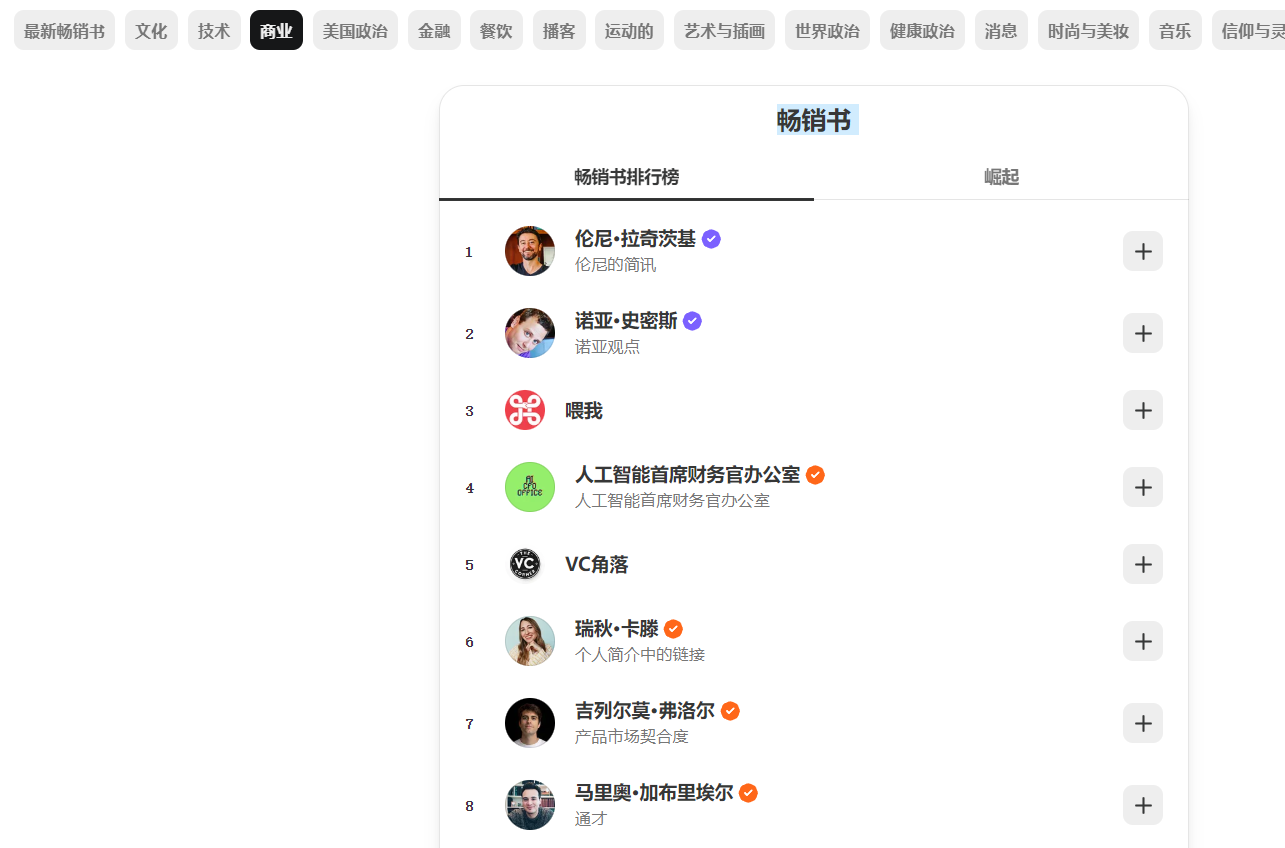Select the active 商业 category chip

276,30
